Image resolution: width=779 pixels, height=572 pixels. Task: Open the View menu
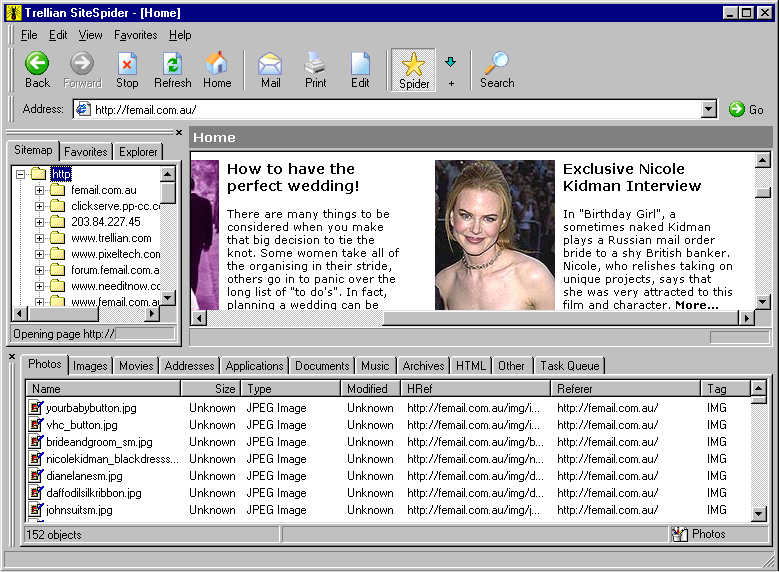tap(90, 35)
